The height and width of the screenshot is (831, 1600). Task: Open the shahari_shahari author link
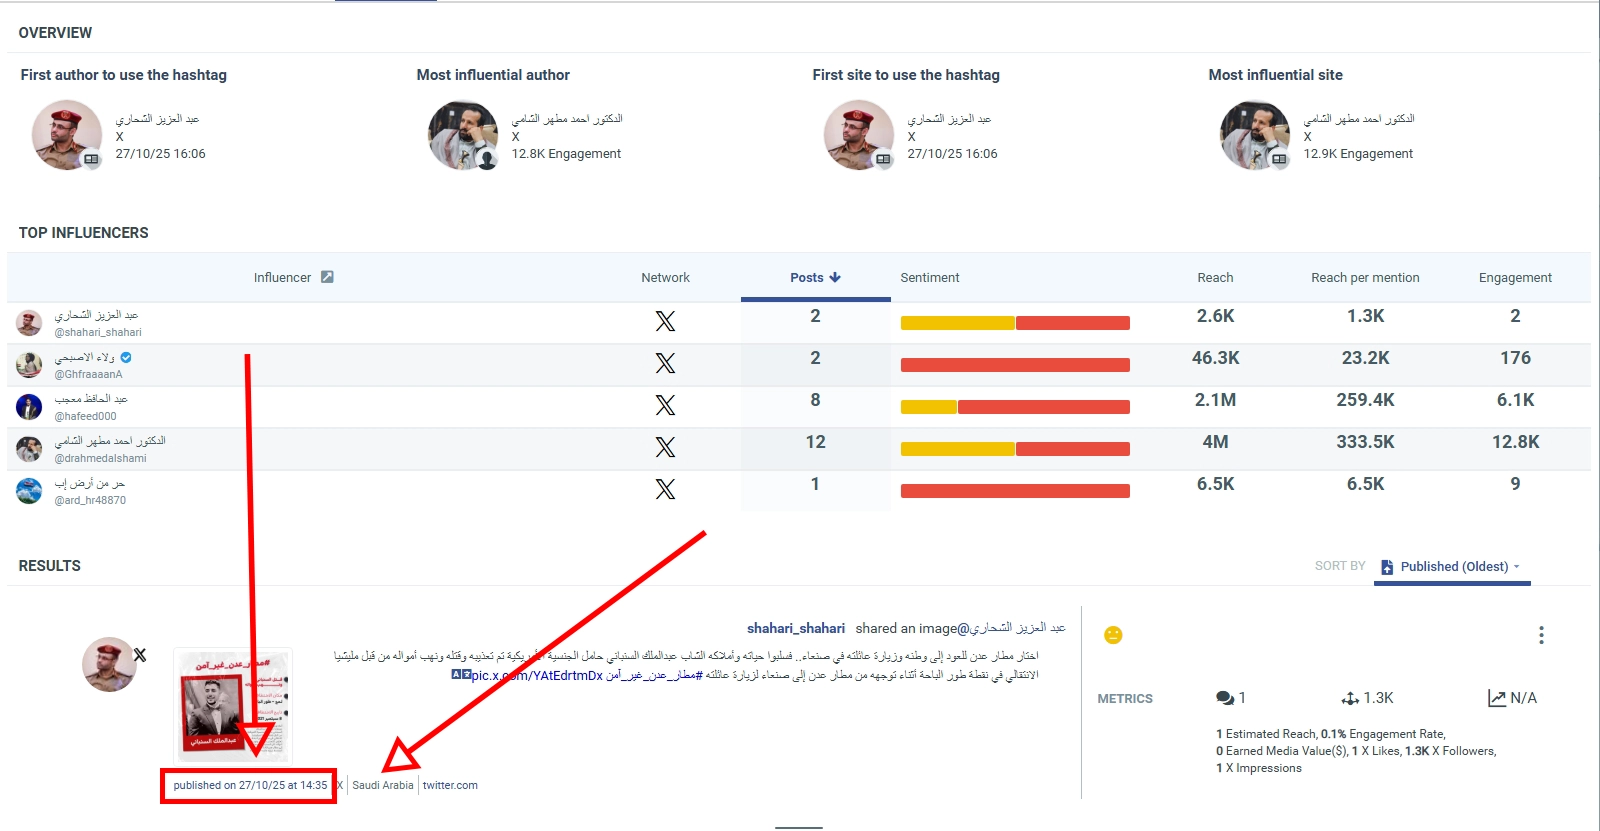(795, 628)
